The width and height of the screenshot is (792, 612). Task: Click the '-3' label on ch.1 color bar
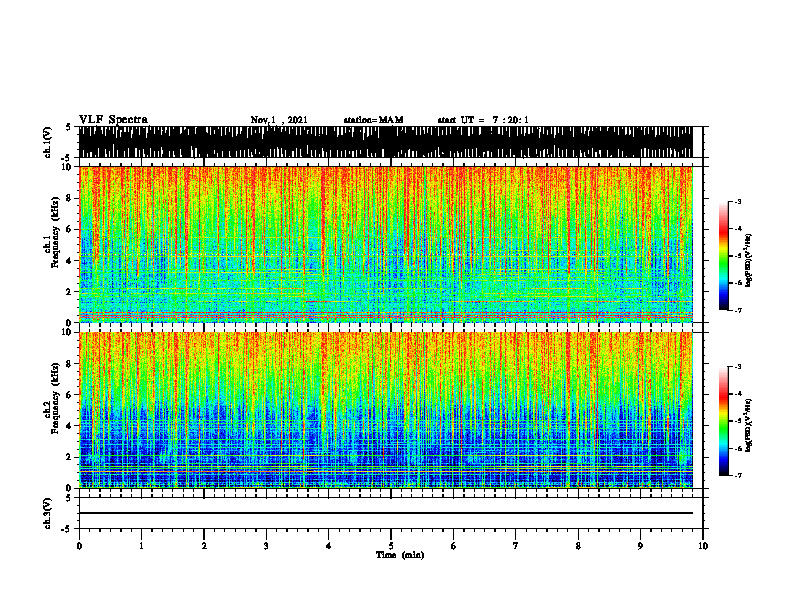coord(737,201)
